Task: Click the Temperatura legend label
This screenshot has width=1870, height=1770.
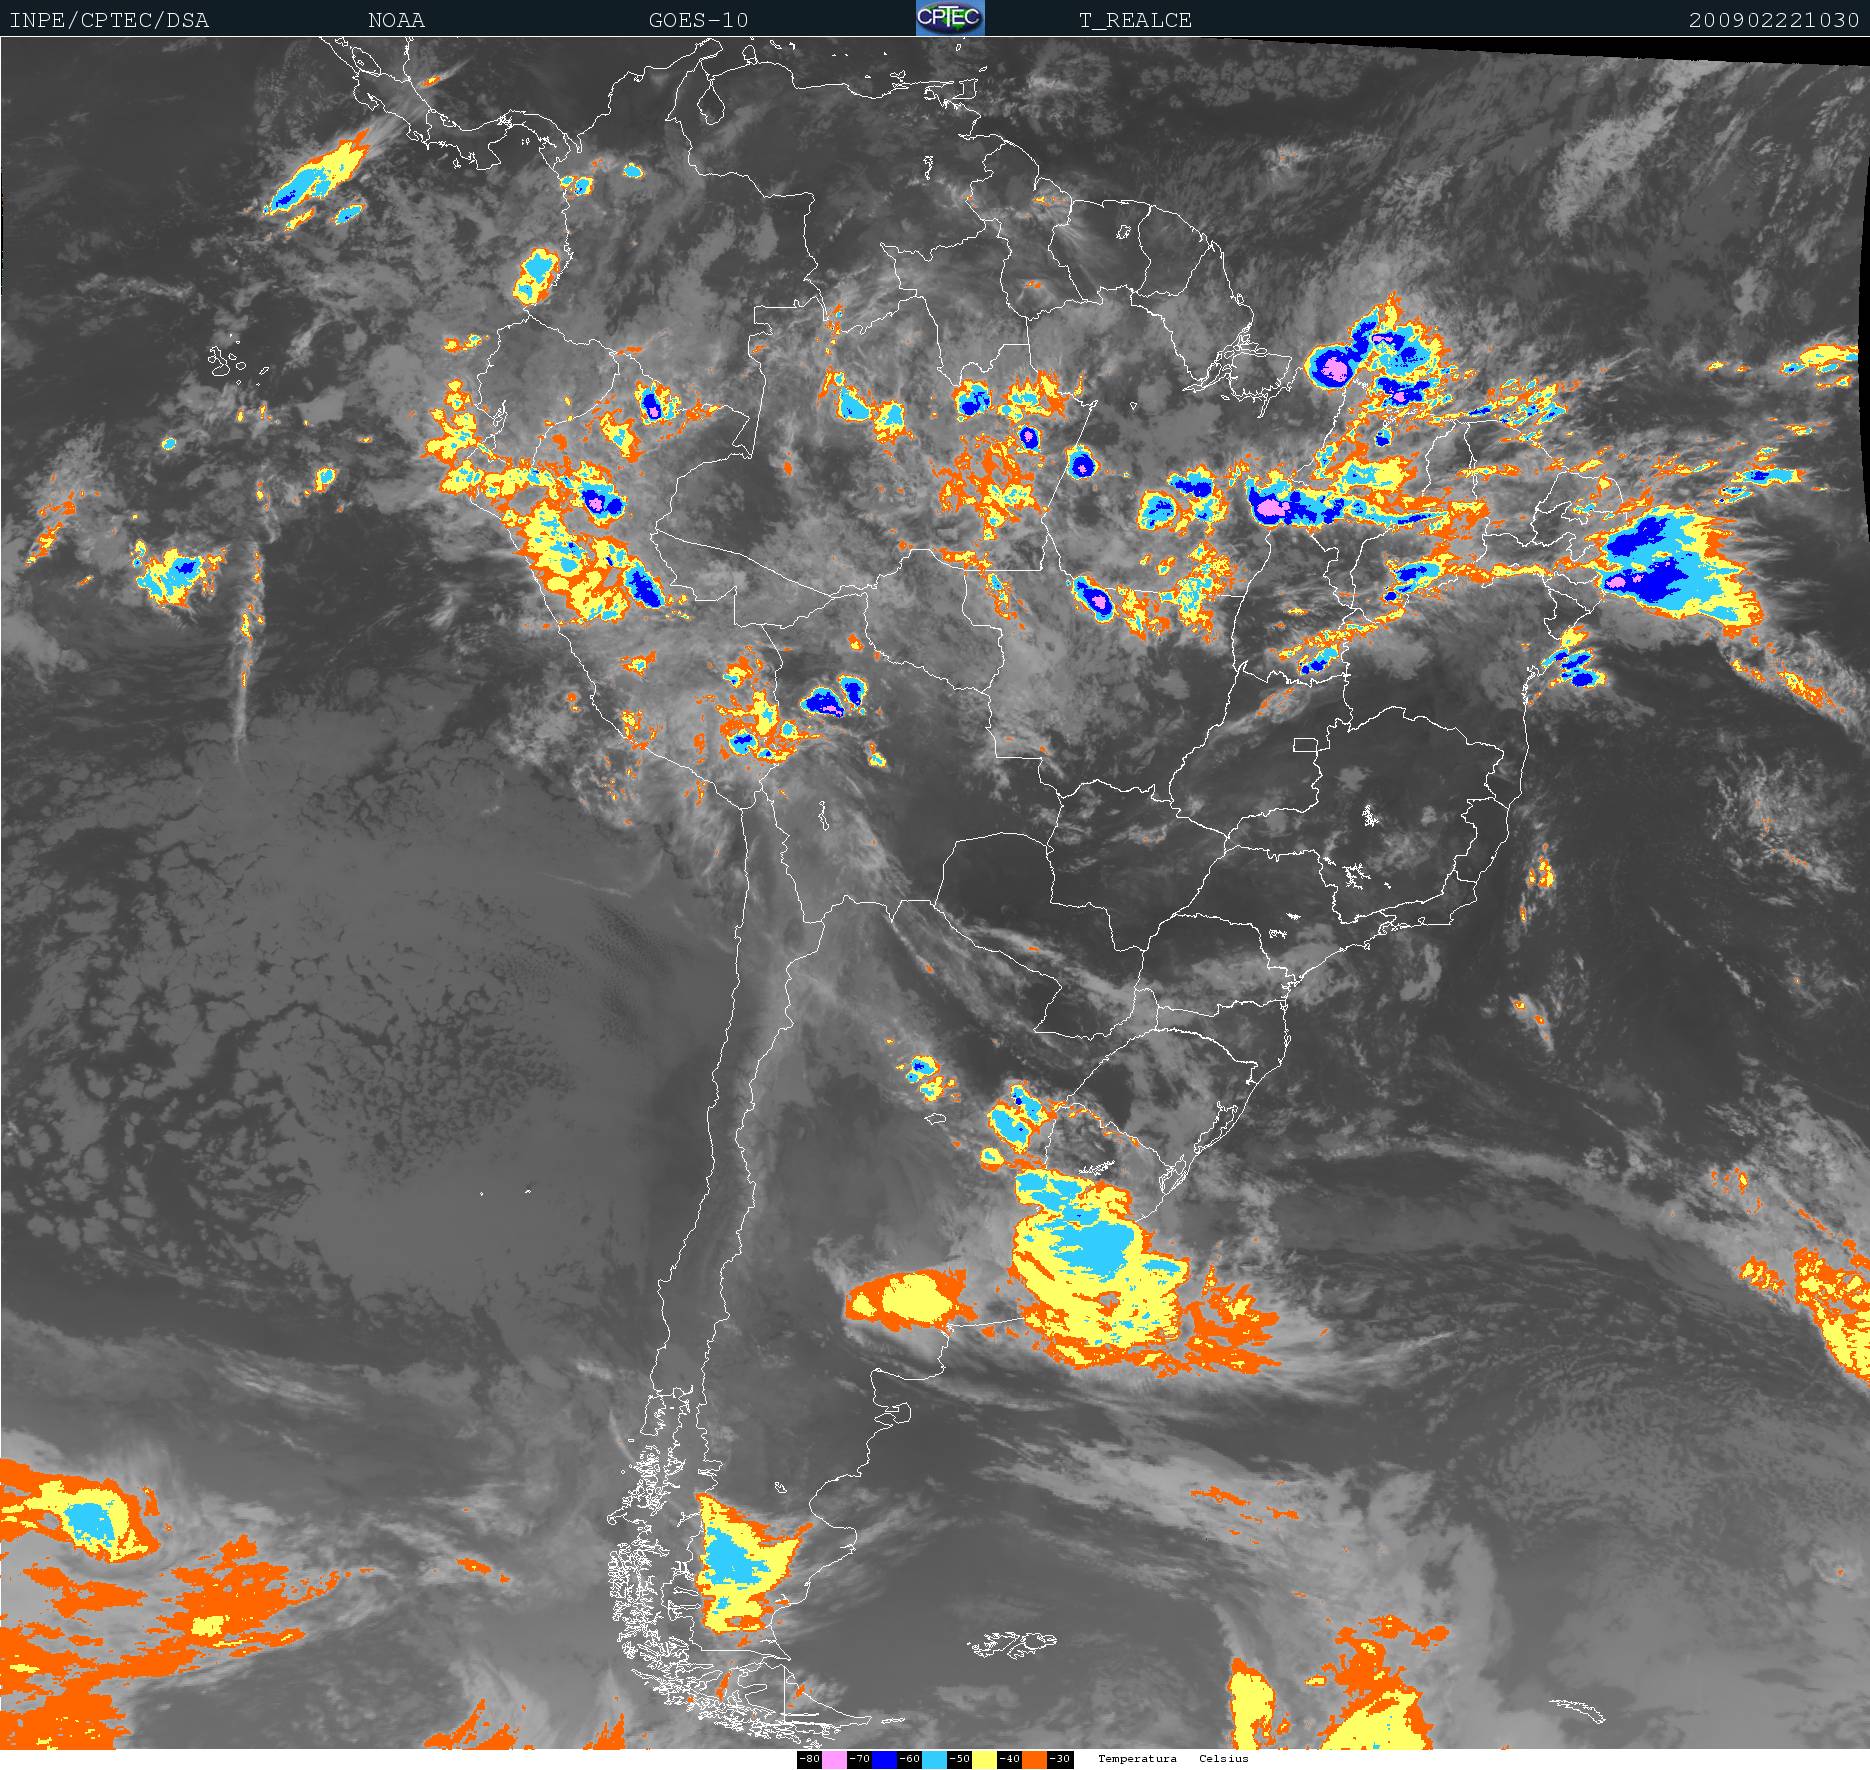Action: click(1137, 1758)
